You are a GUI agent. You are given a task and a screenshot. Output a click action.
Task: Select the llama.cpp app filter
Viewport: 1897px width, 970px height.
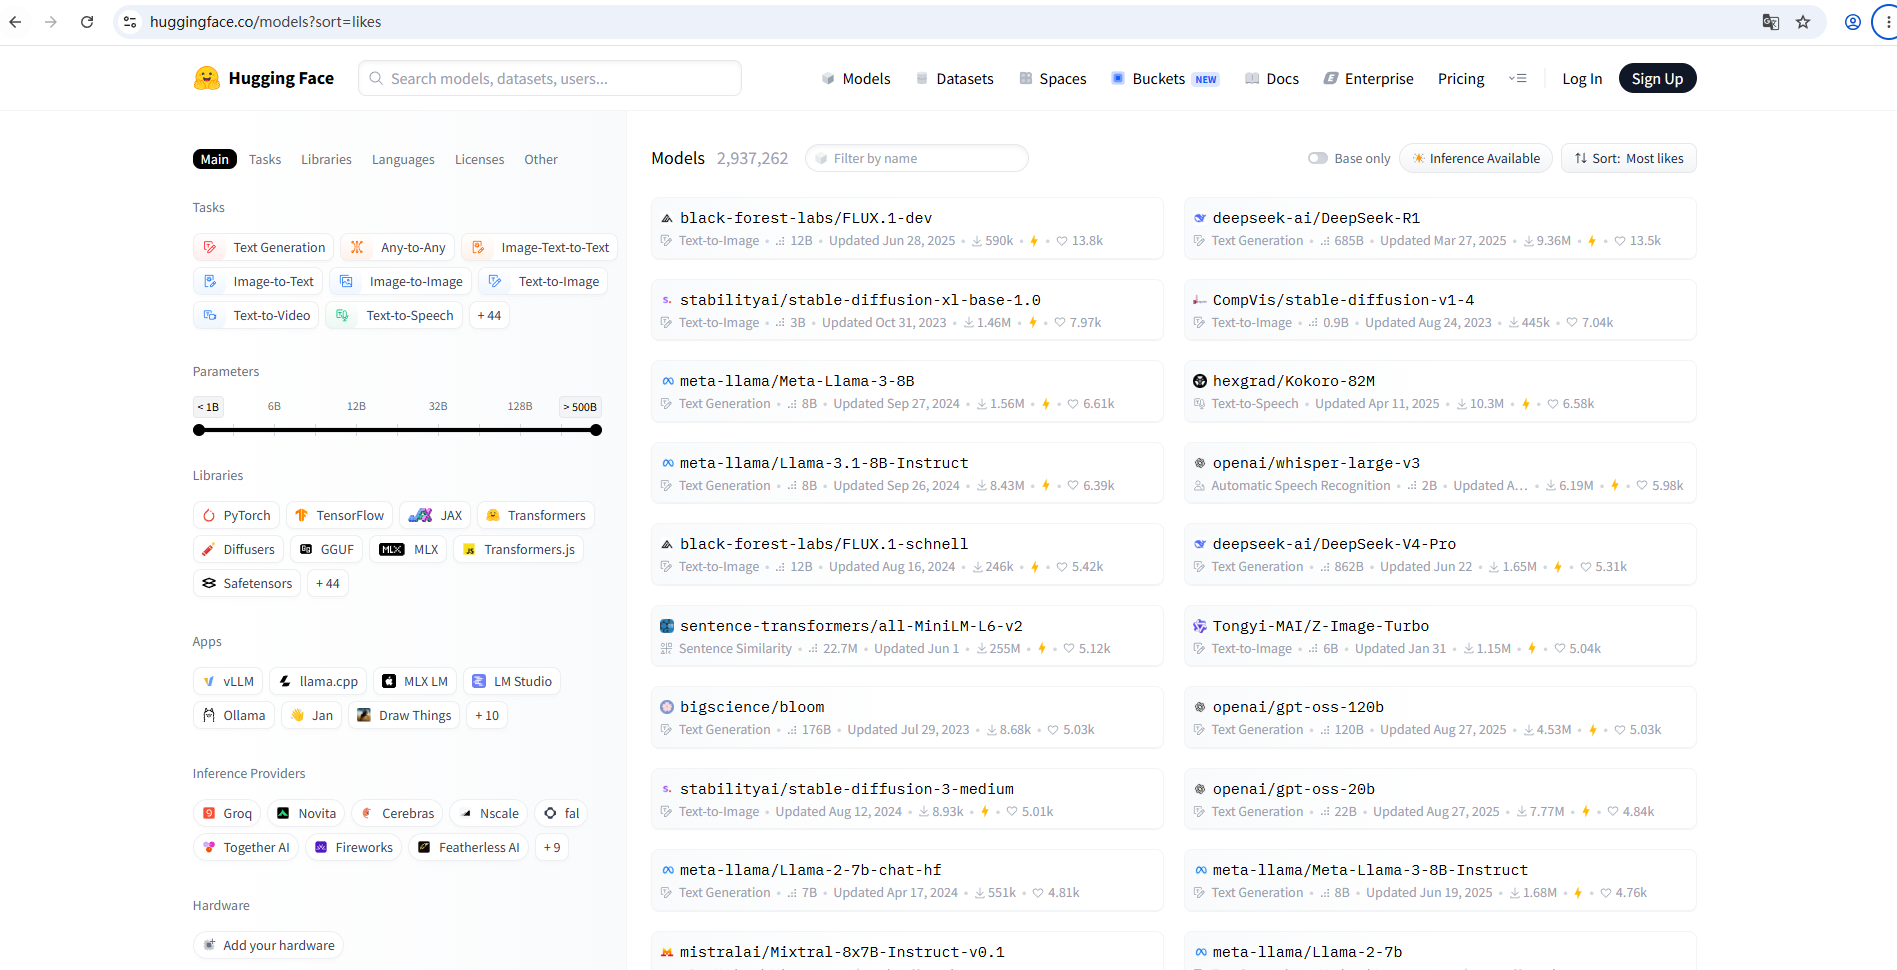tap(318, 681)
